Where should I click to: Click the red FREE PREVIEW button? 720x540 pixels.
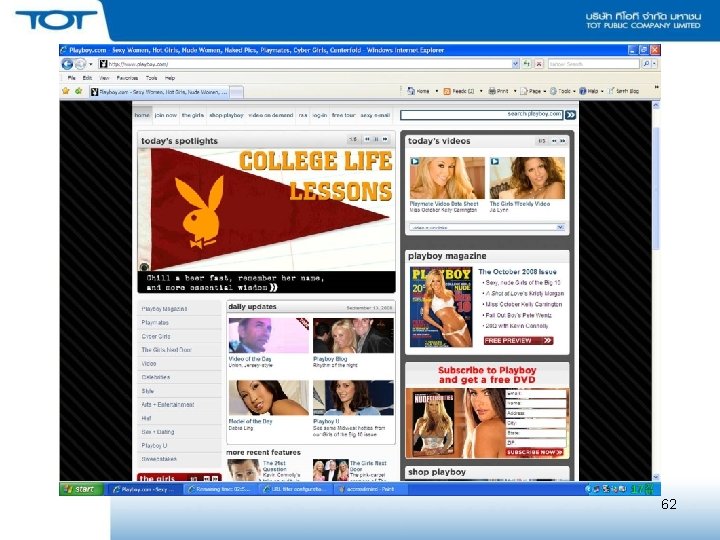(518, 341)
